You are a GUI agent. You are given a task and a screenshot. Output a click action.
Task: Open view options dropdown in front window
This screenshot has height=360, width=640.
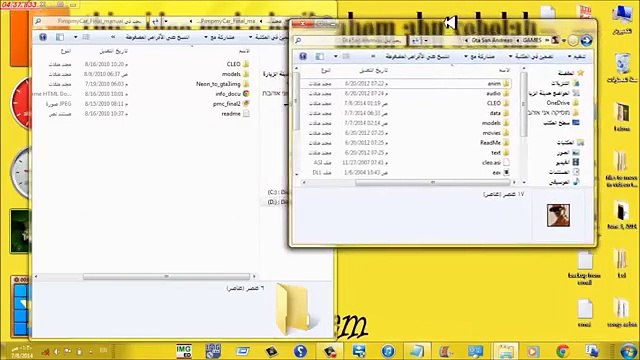coord(336,56)
